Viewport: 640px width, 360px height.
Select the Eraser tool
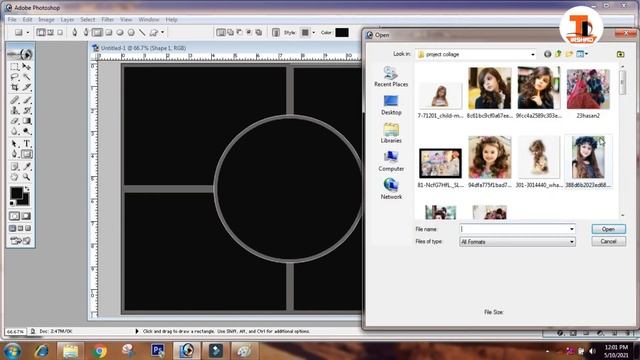(14, 121)
